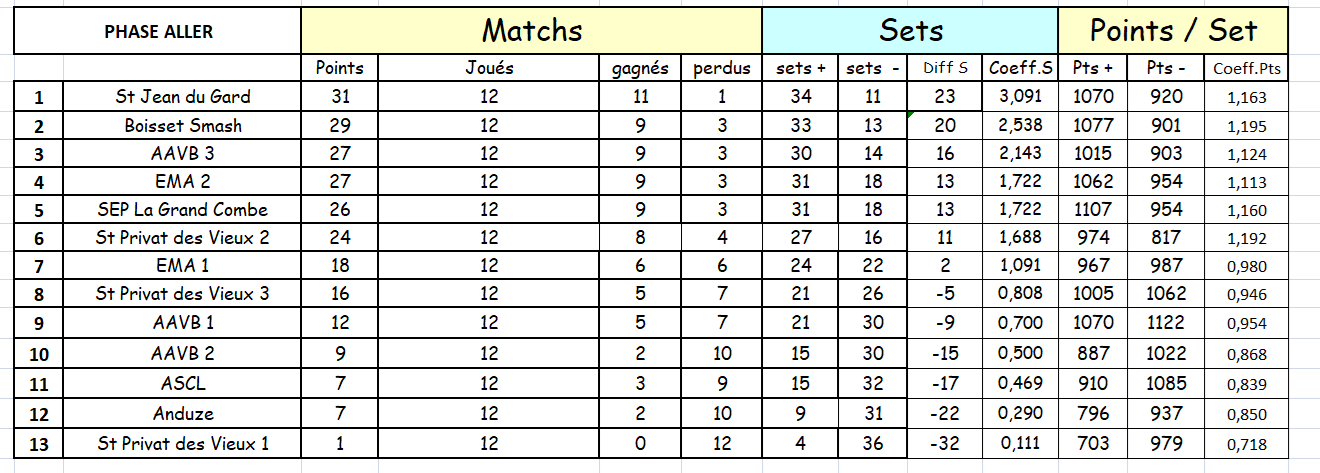Select the St Jean du Gard cell

(182, 97)
